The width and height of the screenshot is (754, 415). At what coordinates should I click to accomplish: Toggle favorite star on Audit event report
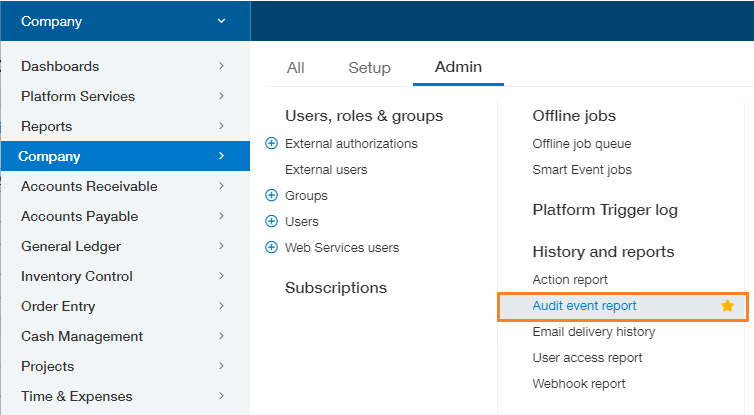tap(727, 305)
